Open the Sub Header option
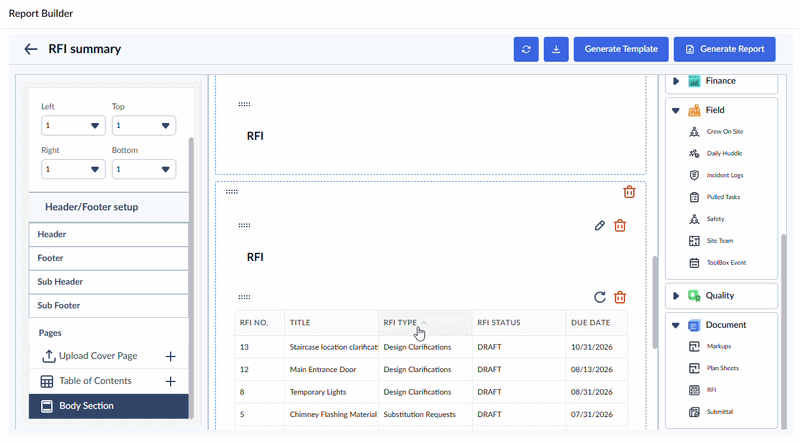 [108, 282]
